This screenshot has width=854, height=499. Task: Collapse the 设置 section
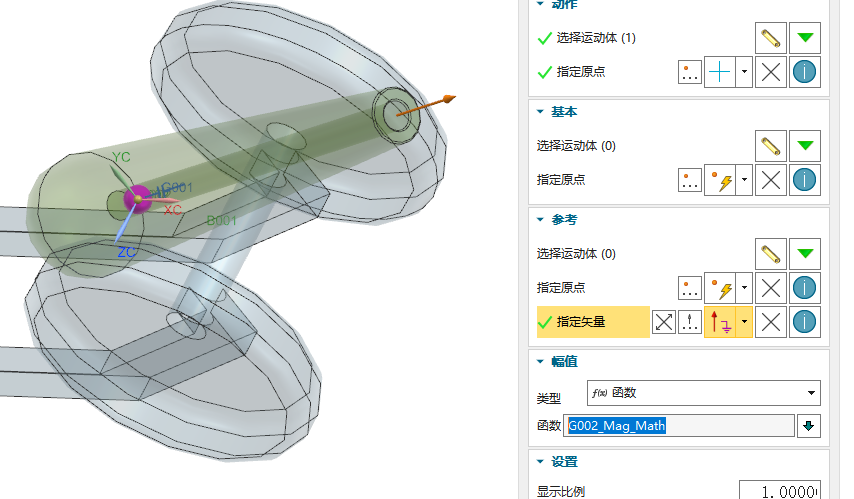click(x=541, y=462)
